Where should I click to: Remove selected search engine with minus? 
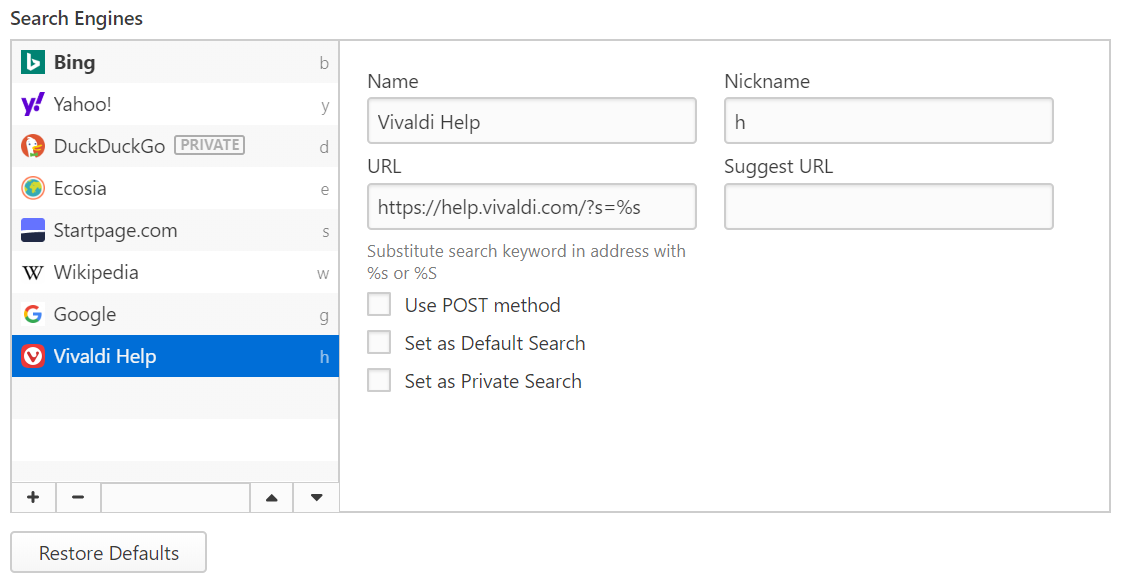point(78,497)
